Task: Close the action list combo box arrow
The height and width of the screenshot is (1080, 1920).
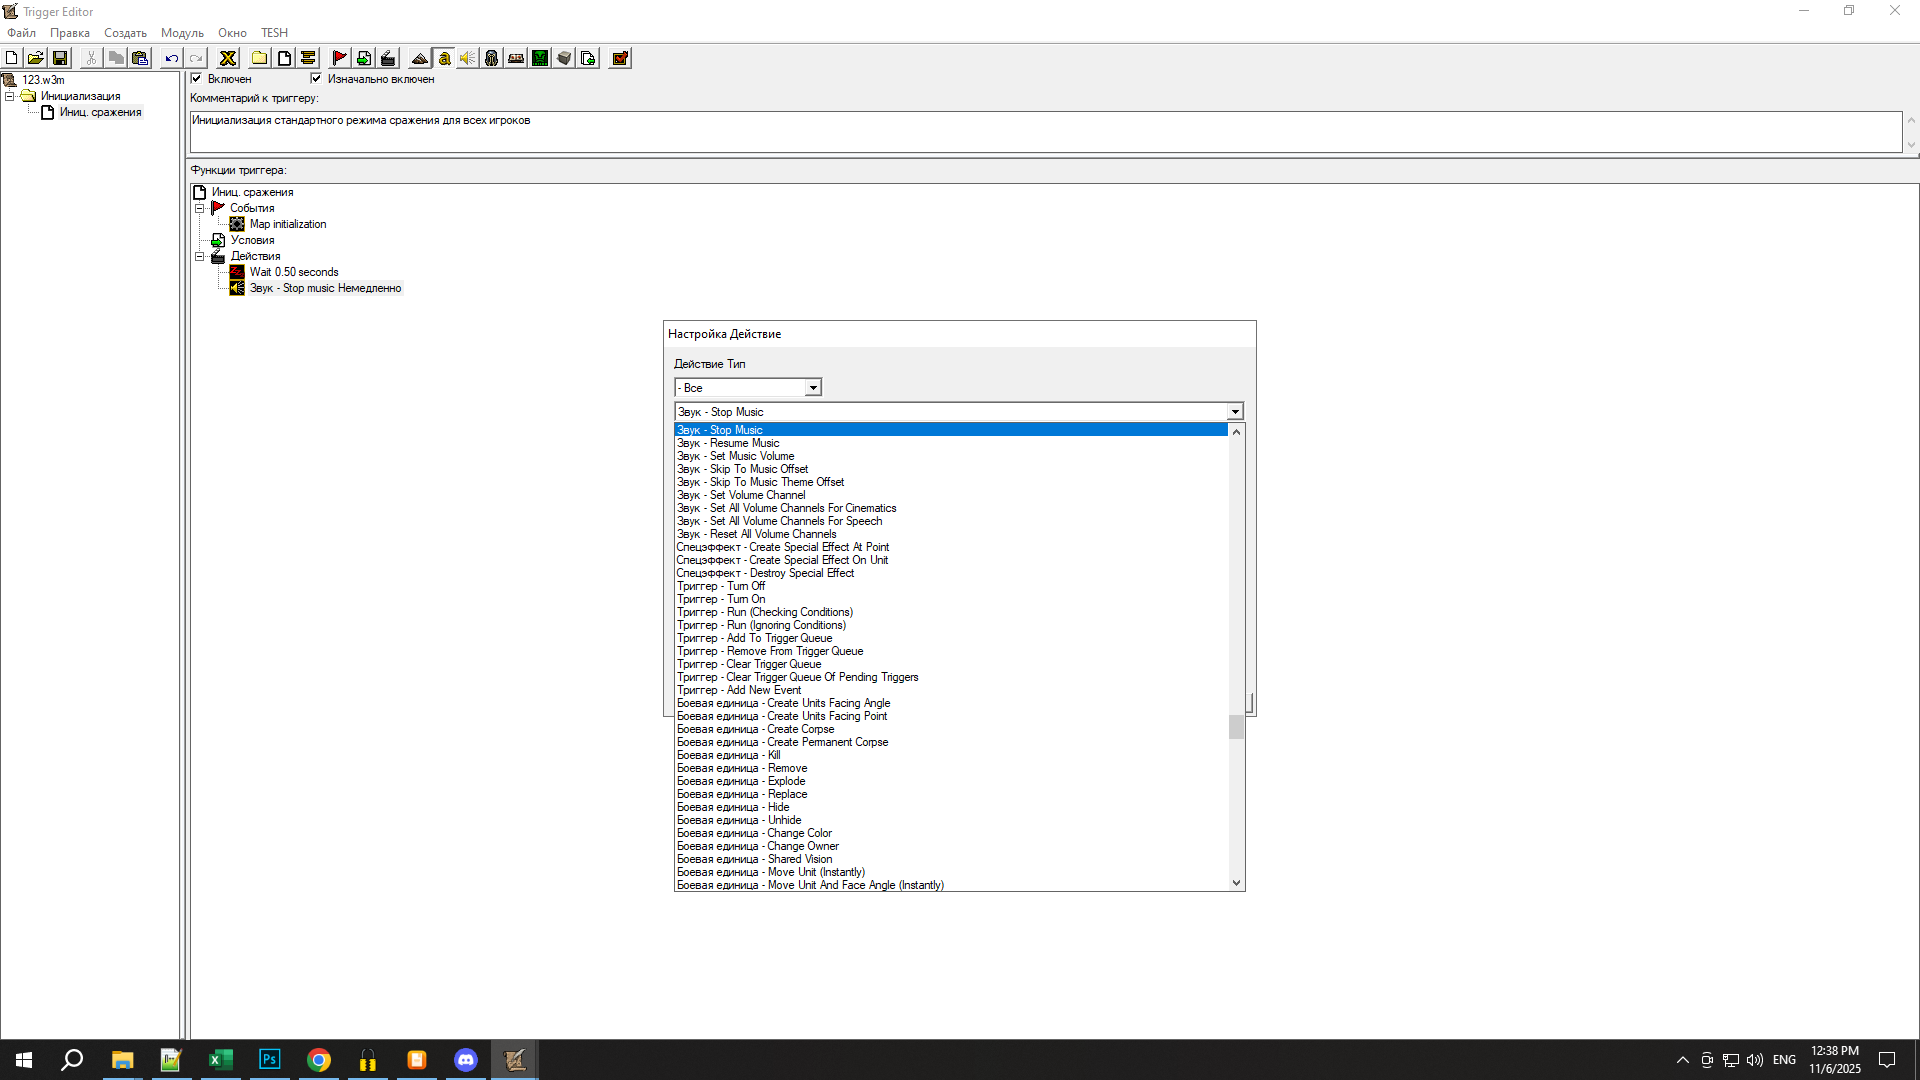Action: click(1235, 412)
